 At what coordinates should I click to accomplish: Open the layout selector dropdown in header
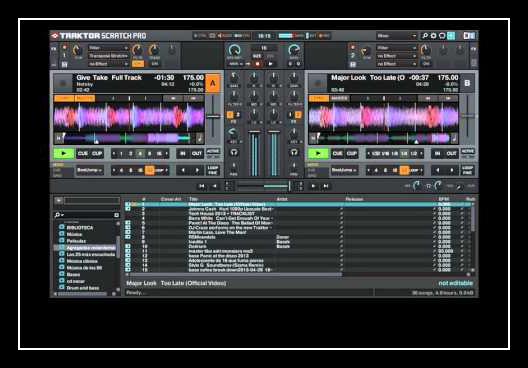point(397,36)
